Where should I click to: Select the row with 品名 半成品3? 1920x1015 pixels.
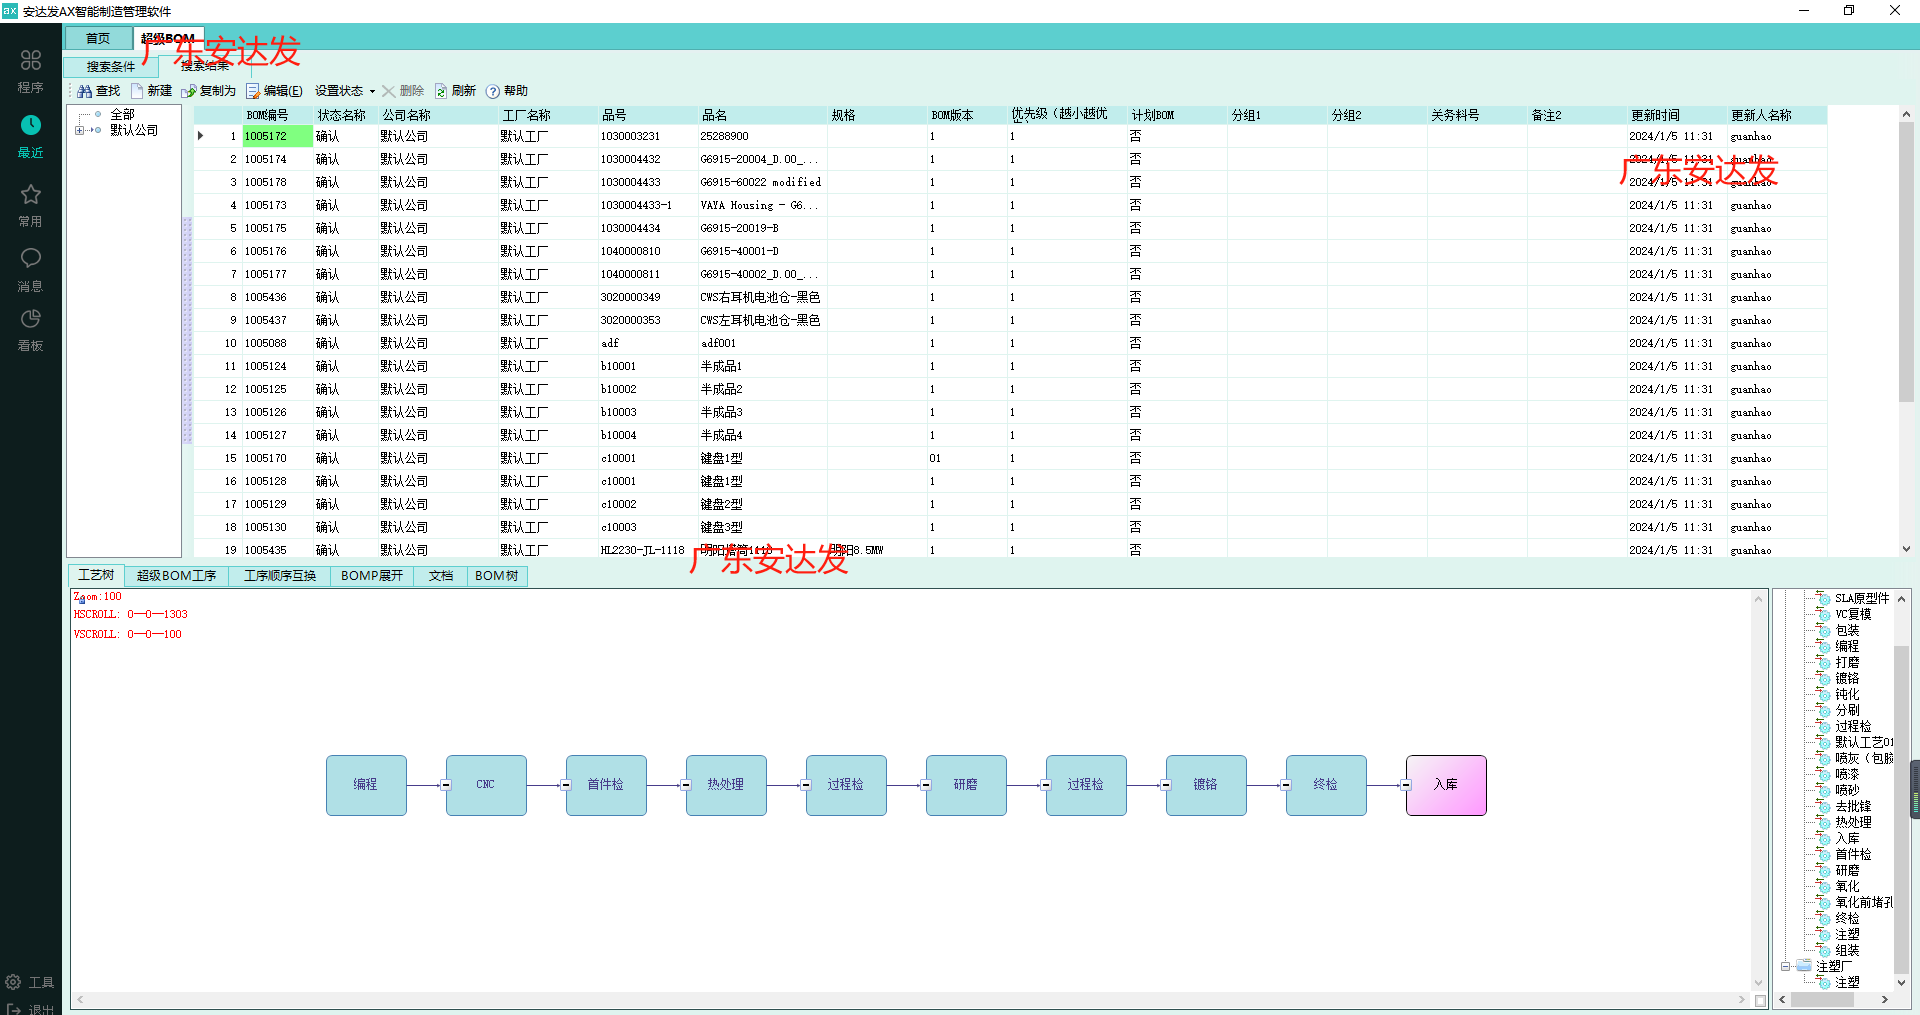pyautogui.click(x=1010, y=412)
